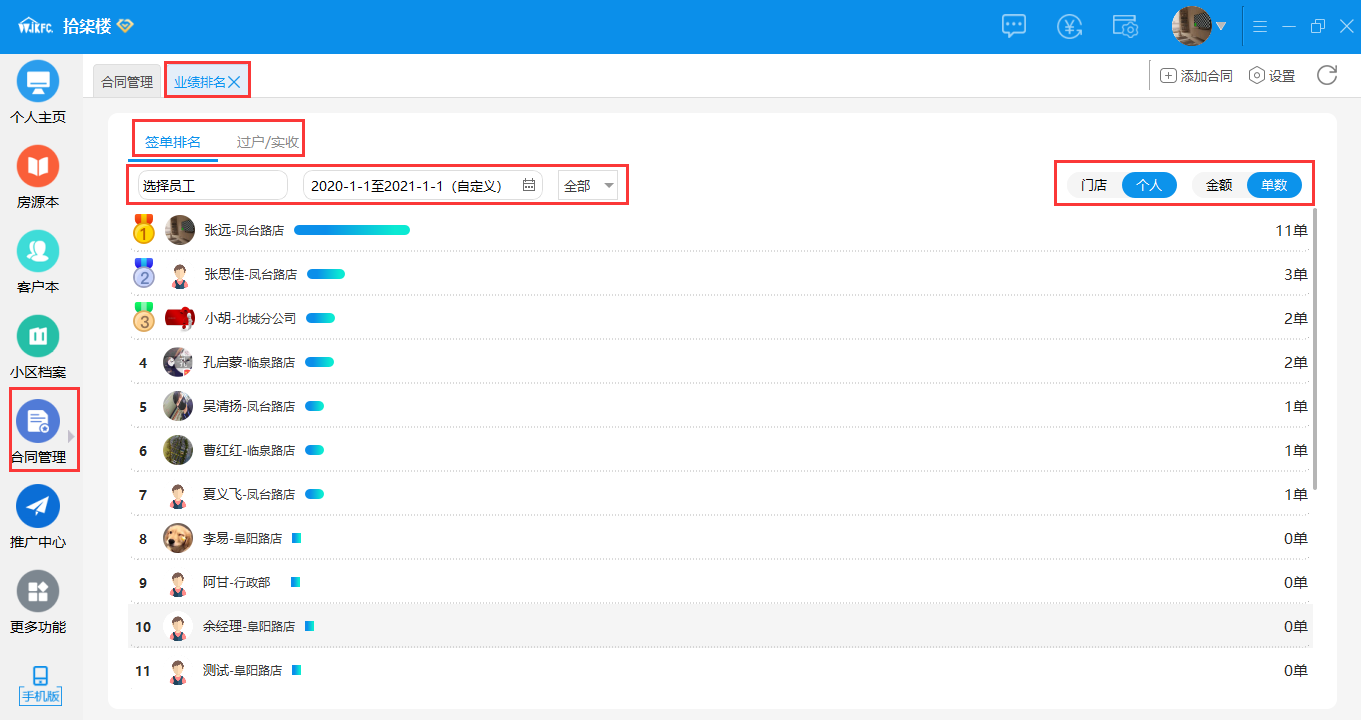Select the 业绩排名 tab
1361x720 pixels.
pyautogui.click(x=199, y=82)
